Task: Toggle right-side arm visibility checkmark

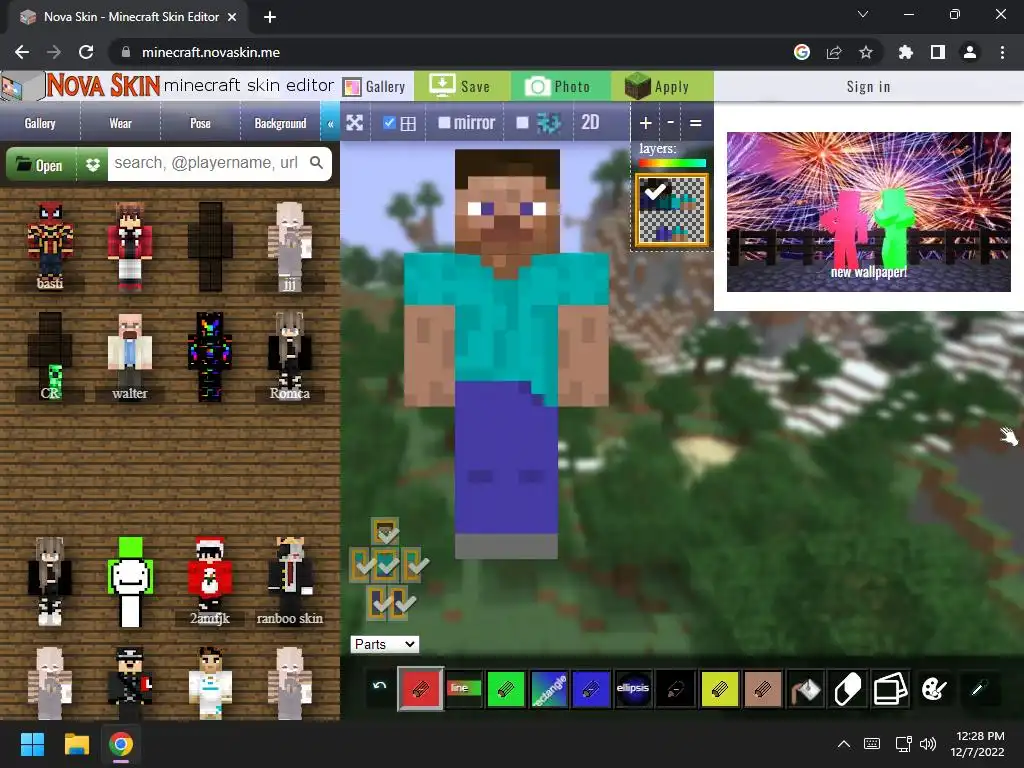Action: pos(414,564)
